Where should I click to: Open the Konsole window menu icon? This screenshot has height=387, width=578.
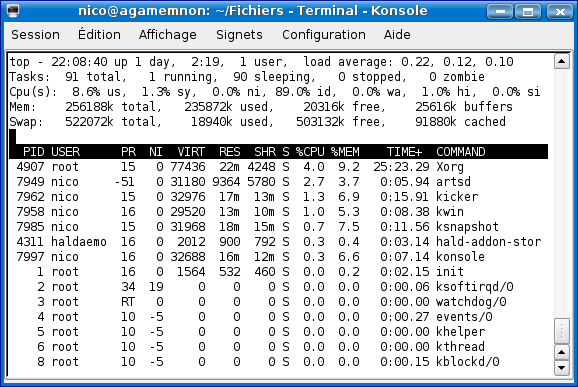[x=13, y=11]
